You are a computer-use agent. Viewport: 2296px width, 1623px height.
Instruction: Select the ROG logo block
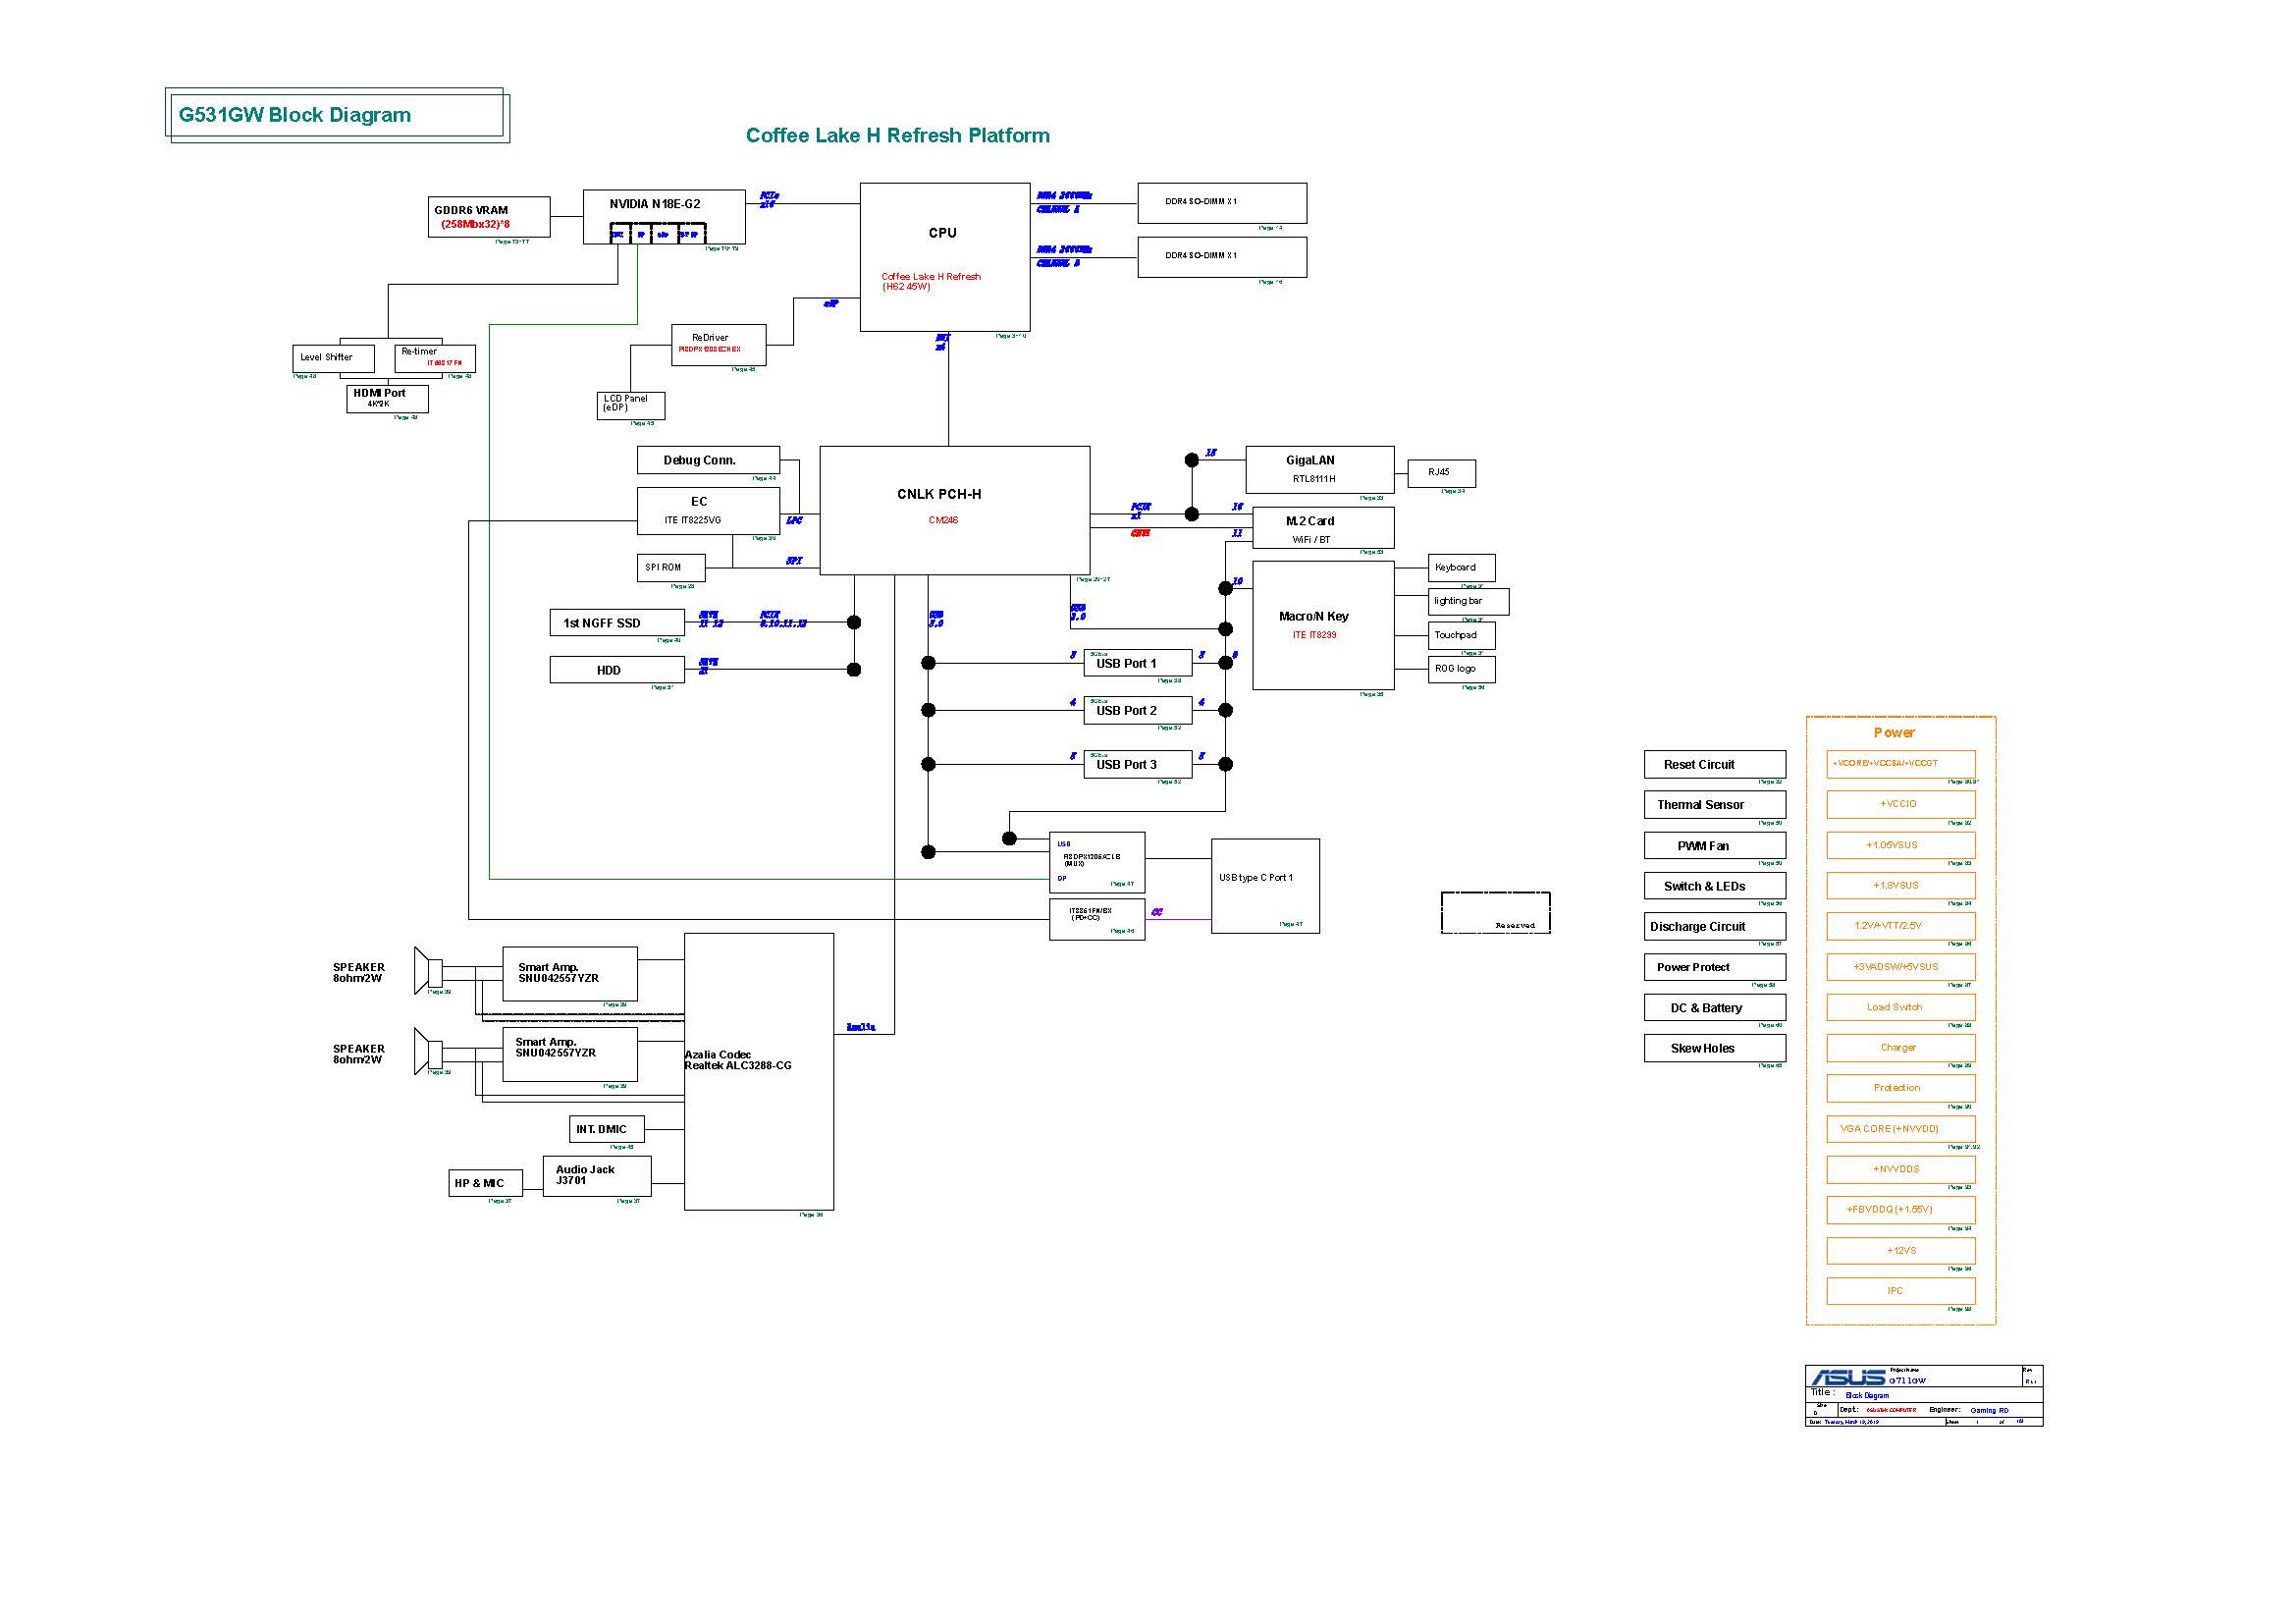pos(1462,669)
